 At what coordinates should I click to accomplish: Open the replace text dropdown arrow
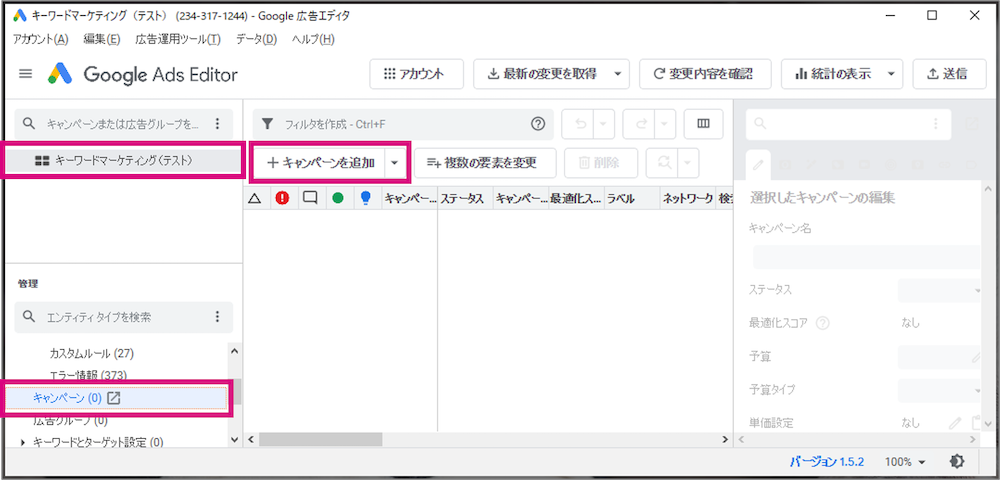coord(688,163)
